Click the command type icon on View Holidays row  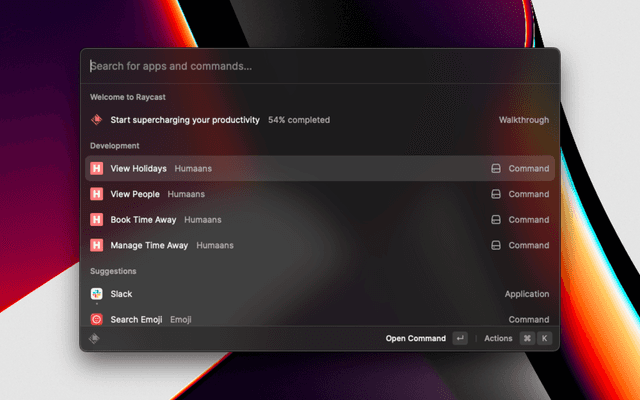[495, 169]
